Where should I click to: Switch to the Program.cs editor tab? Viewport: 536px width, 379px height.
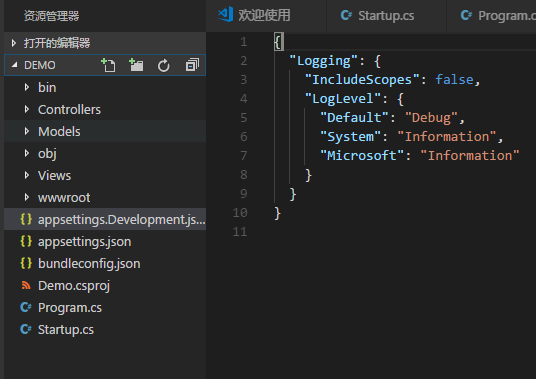click(492, 16)
